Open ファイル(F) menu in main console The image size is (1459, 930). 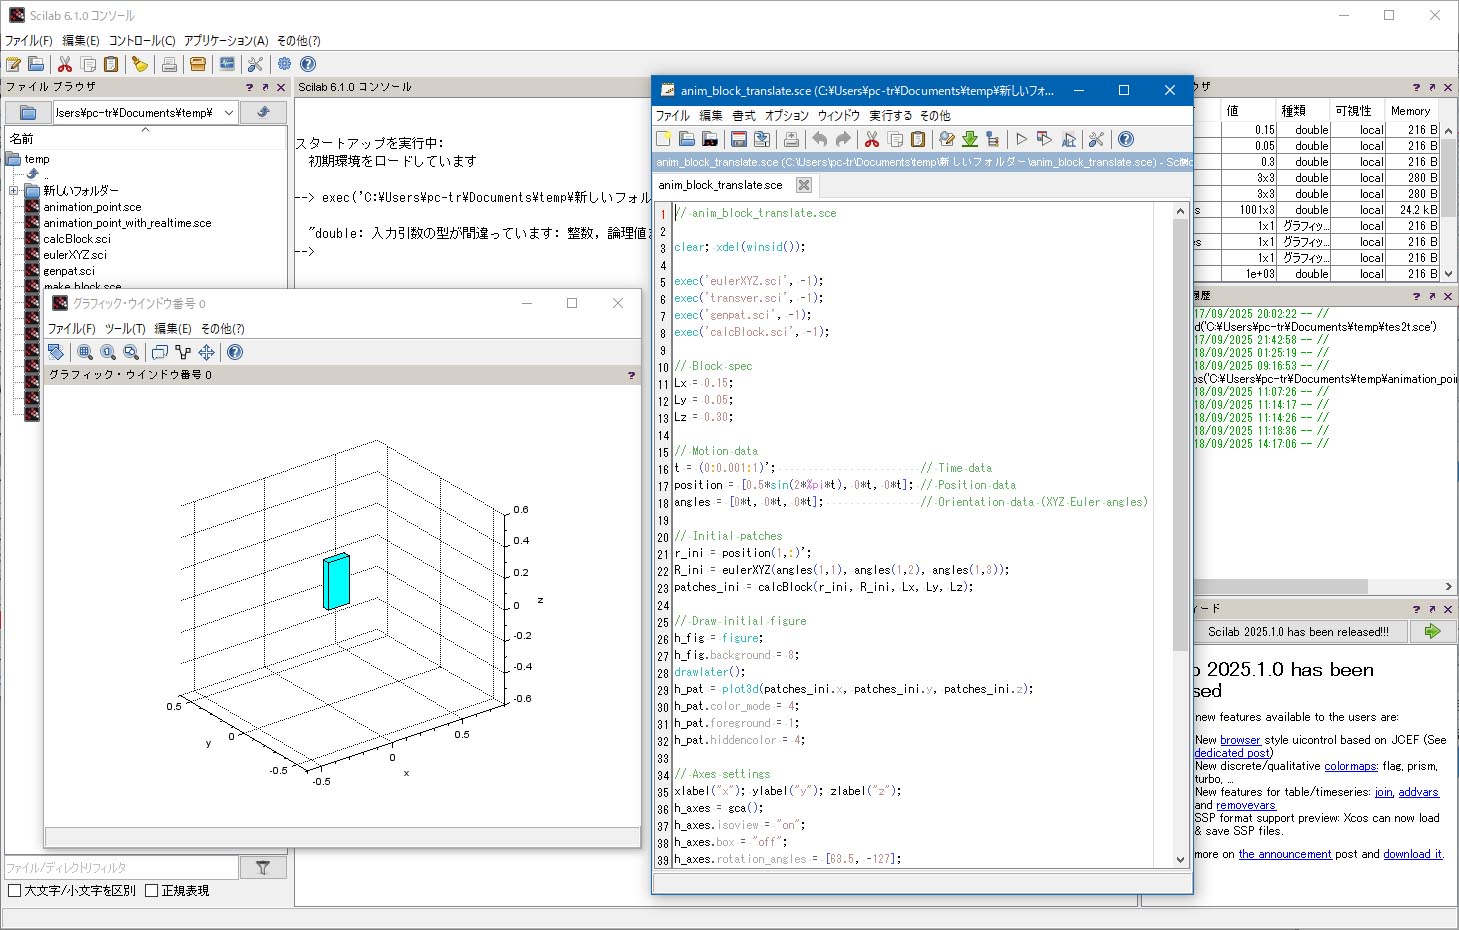tap(29, 41)
